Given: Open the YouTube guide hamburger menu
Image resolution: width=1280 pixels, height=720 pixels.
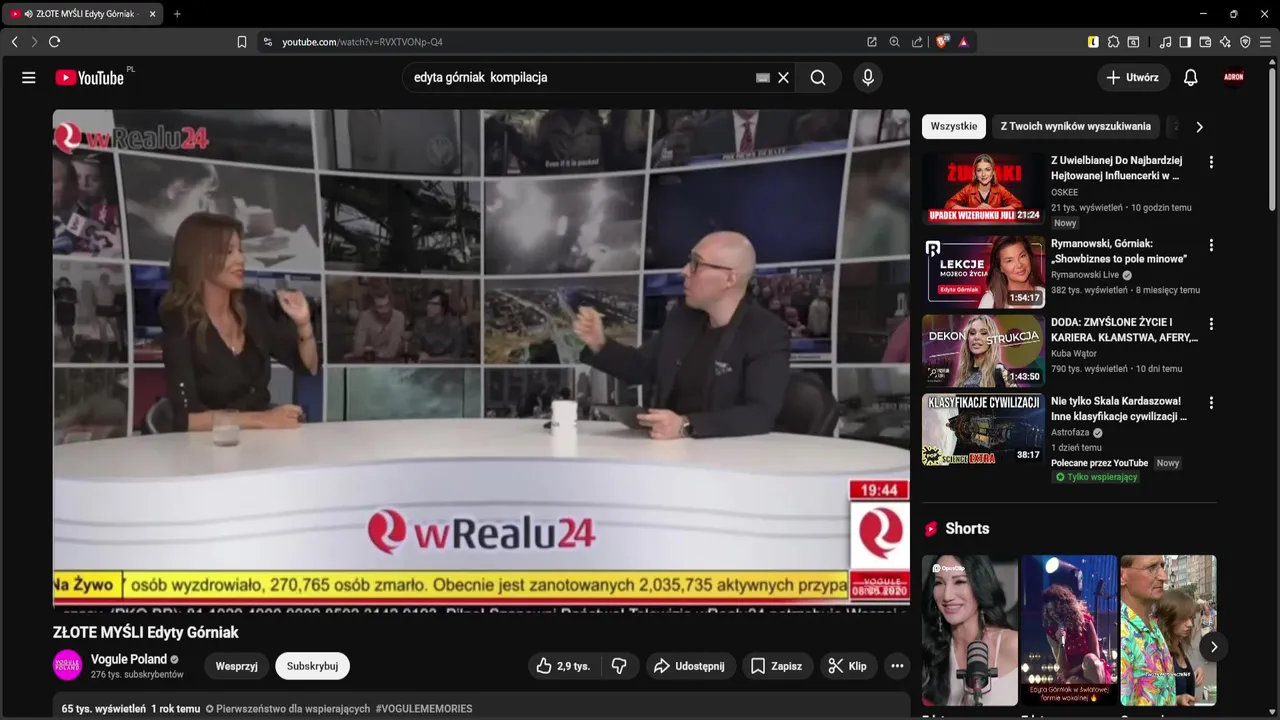Looking at the screenshot, I should [29, 78].
